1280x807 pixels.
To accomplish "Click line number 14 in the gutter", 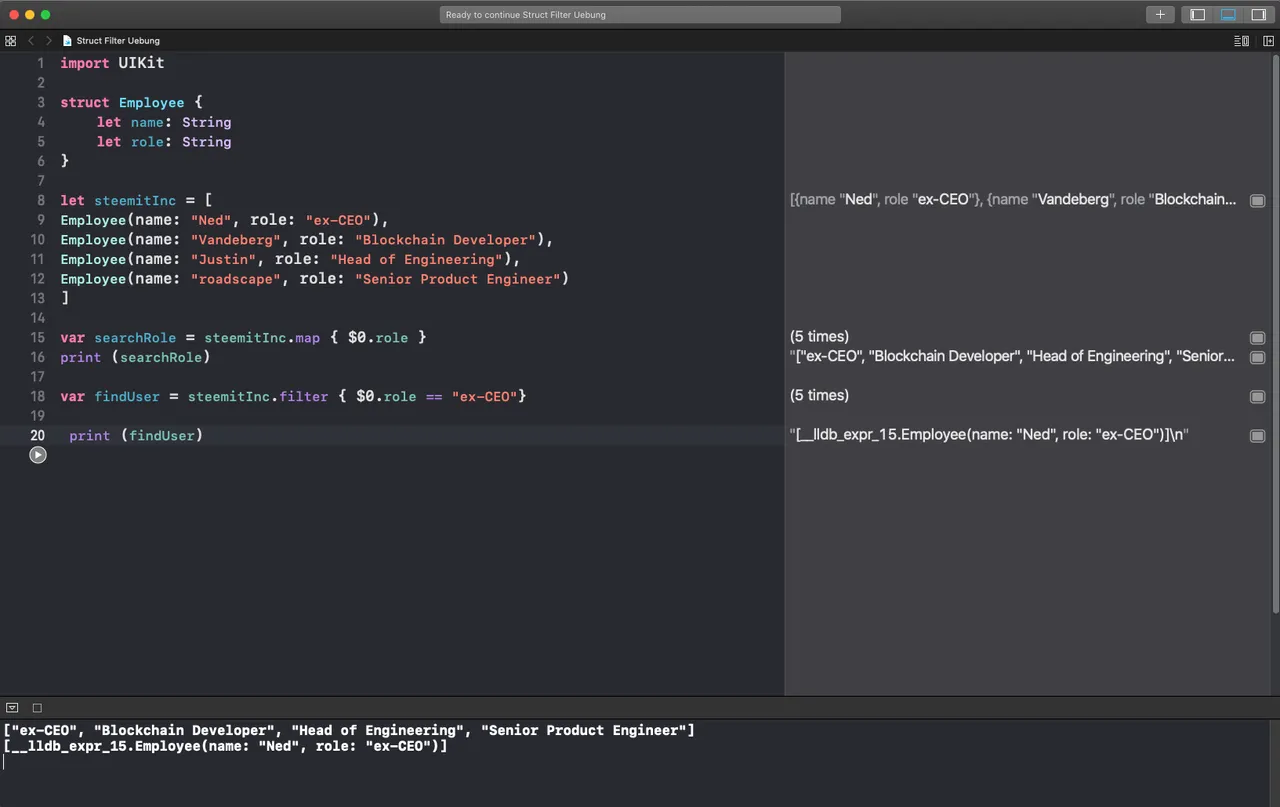I will (x=37, y=318).
